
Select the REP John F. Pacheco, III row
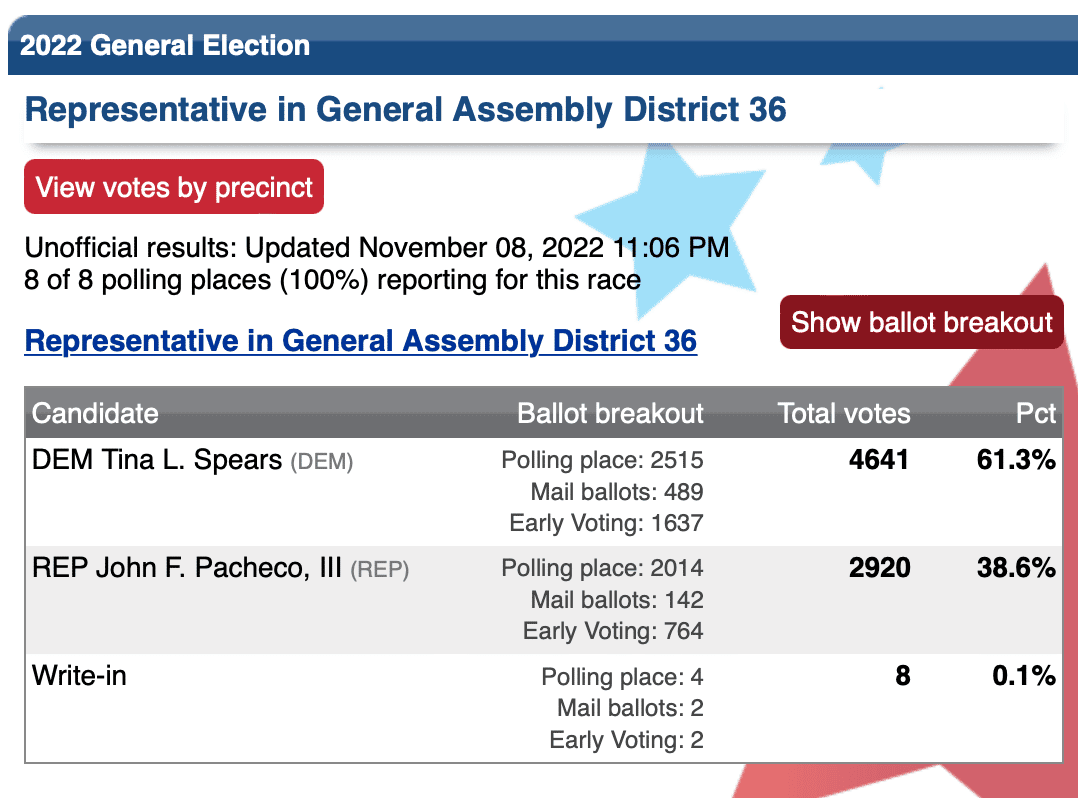(x=543, y=600)
